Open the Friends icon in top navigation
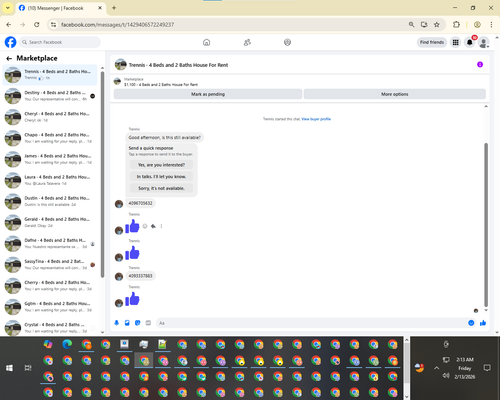The image size is (500, 400). 247,42
